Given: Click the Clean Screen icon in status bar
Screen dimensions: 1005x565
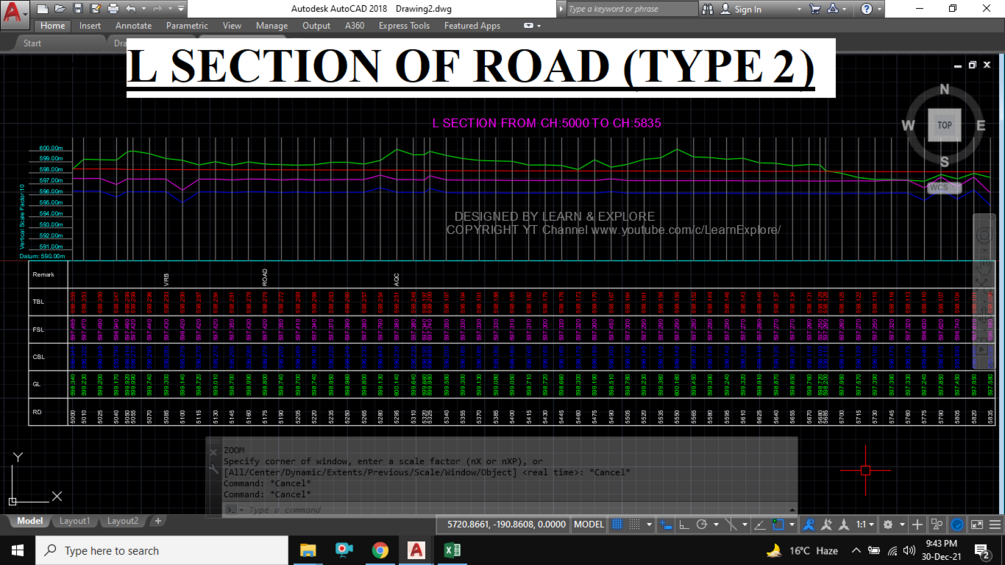Looking at the screenshot, I should tap(977, 524).
